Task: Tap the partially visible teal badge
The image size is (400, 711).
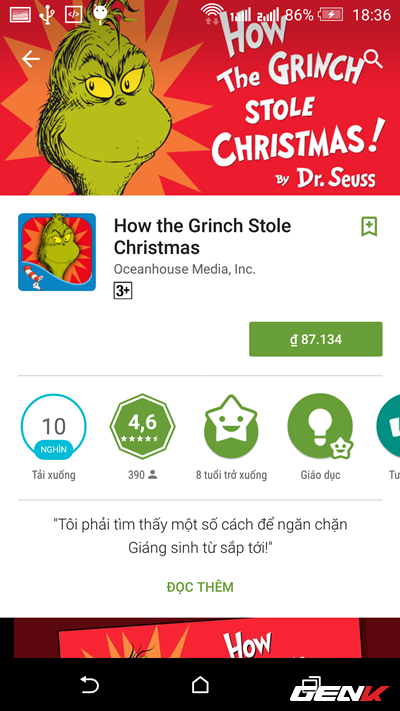Action: [x=388, y=427]
